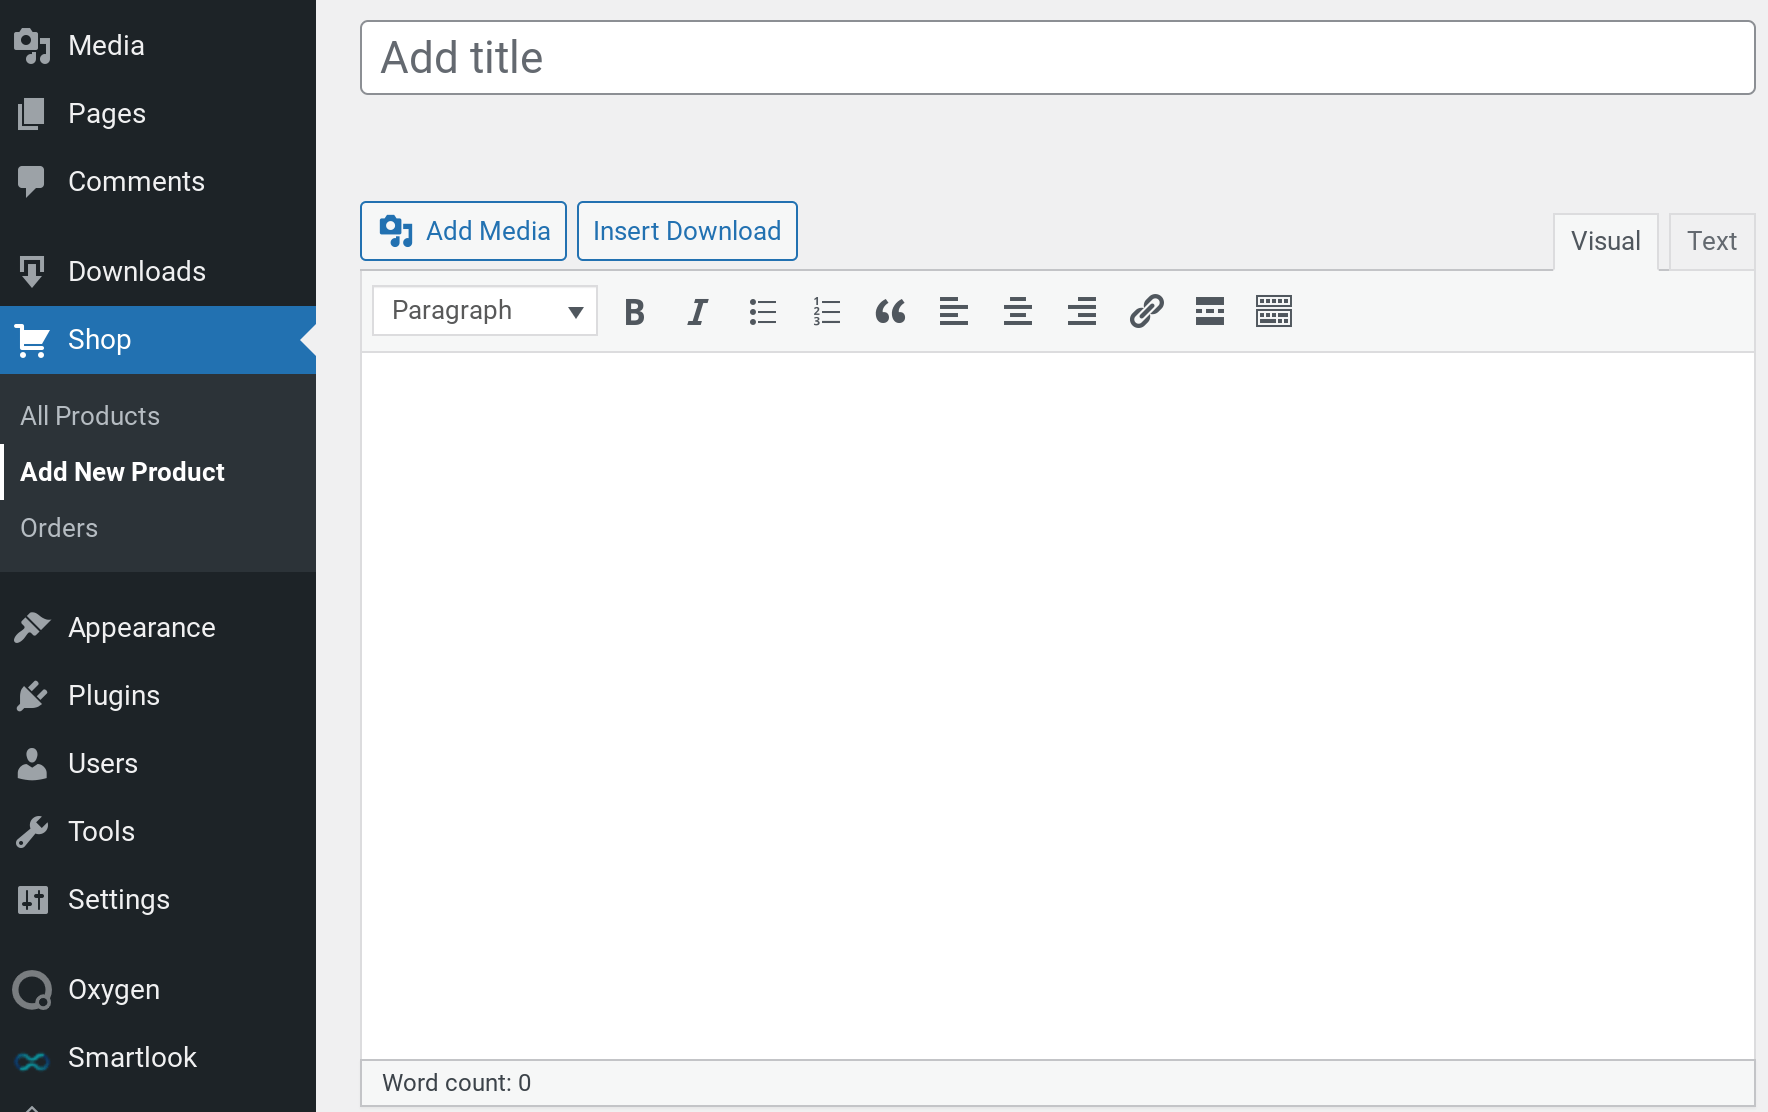1768x1112 pixels.
Task: Switch to the Visual editor tab
Action: click(1605, 242)
